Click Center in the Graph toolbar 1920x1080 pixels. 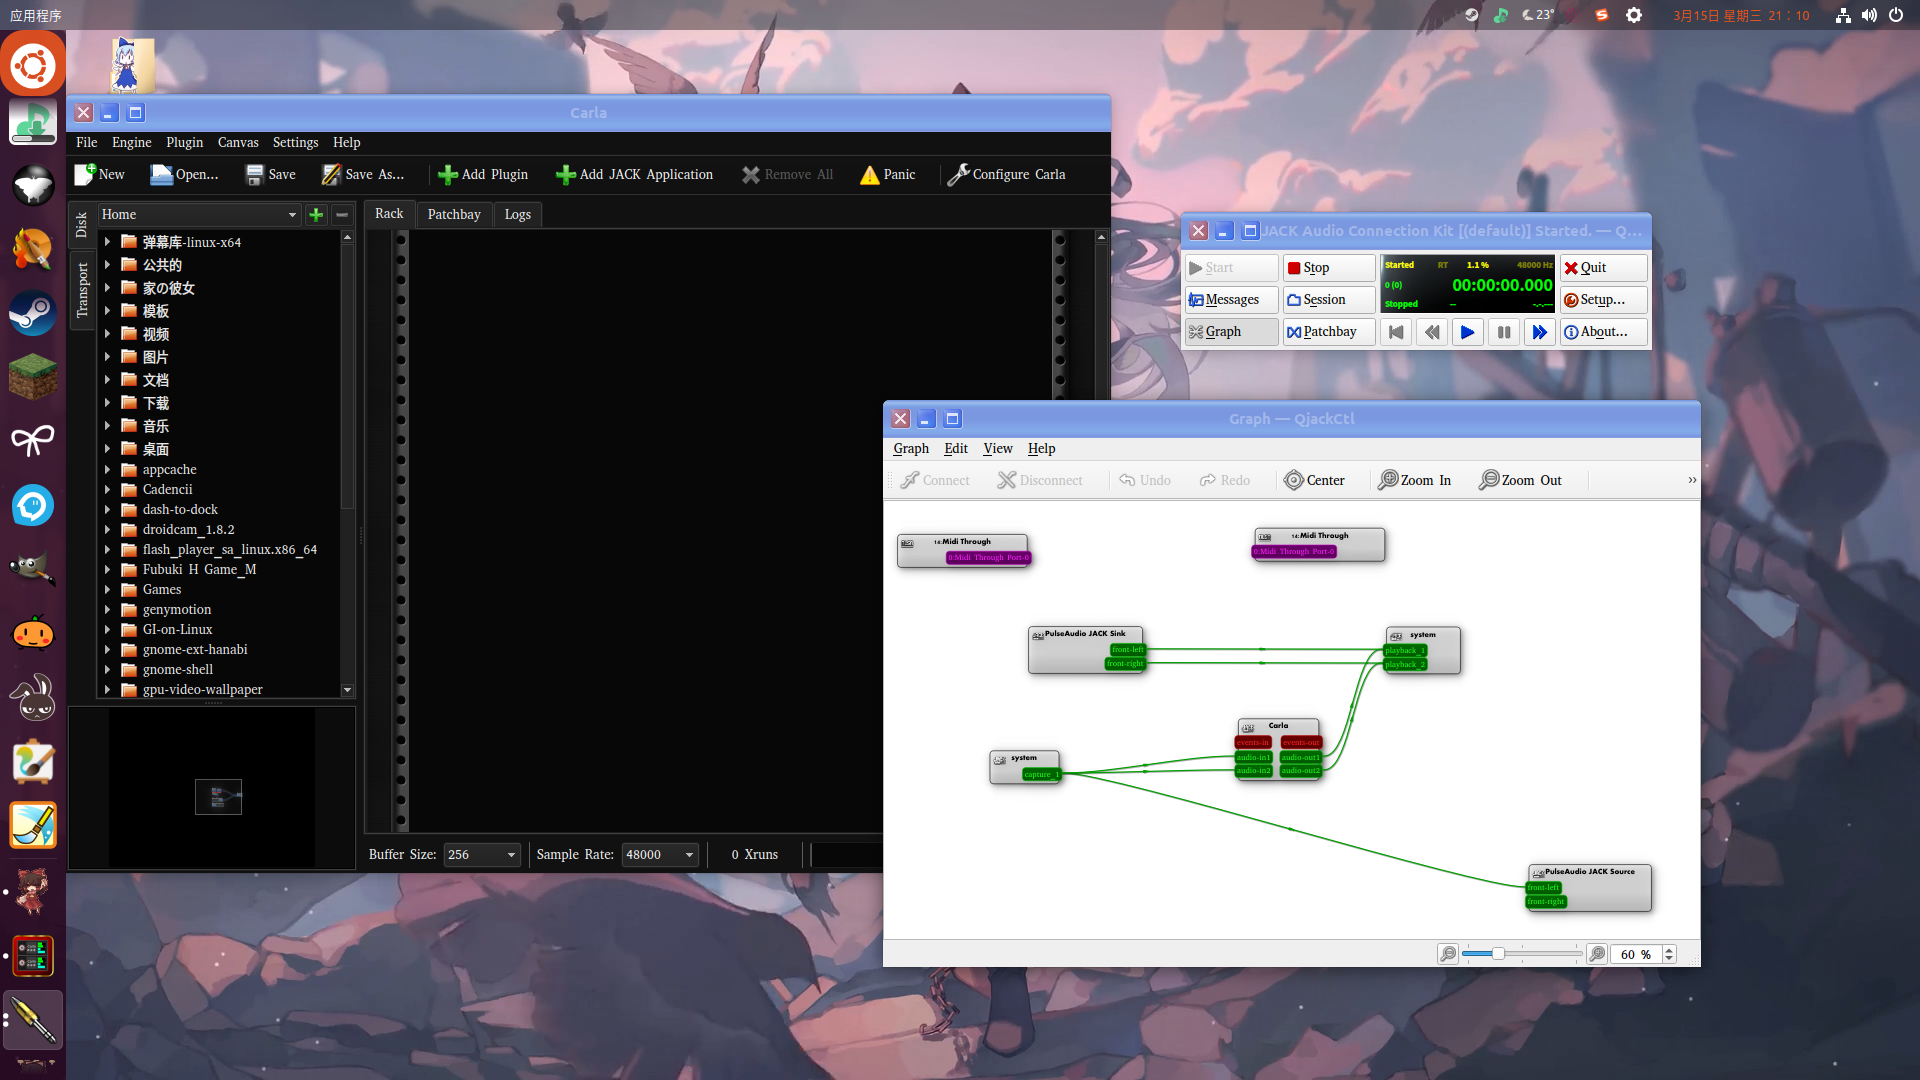1315,480
